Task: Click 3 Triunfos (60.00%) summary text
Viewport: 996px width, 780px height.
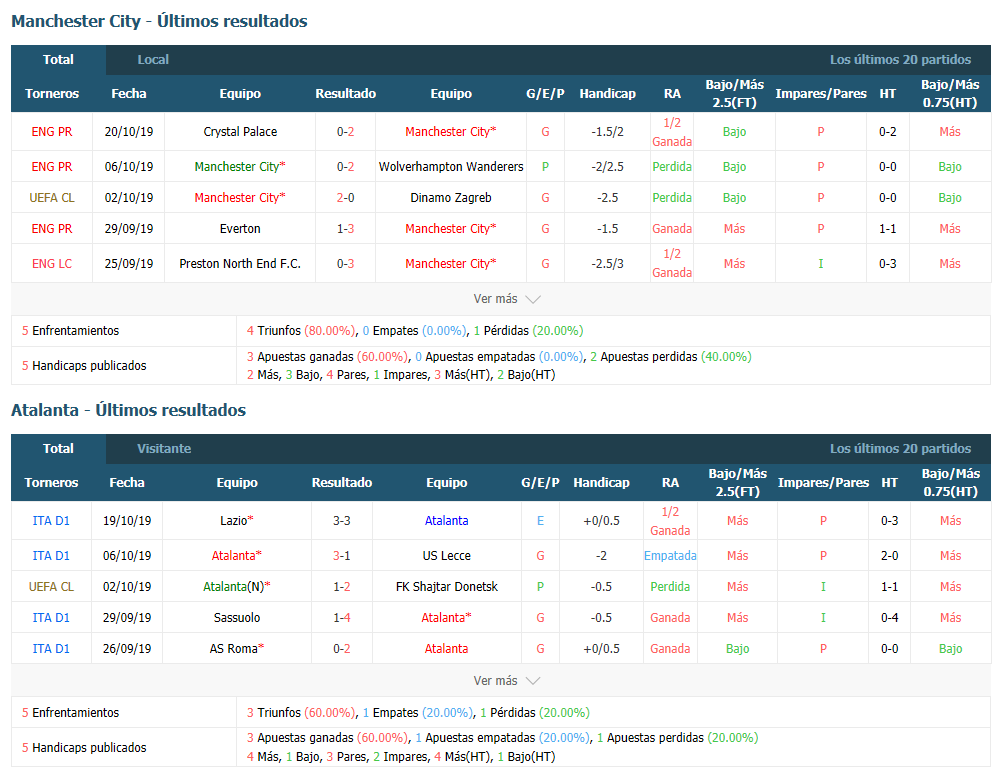Action: pyautogui.click(x=302, y=712)
